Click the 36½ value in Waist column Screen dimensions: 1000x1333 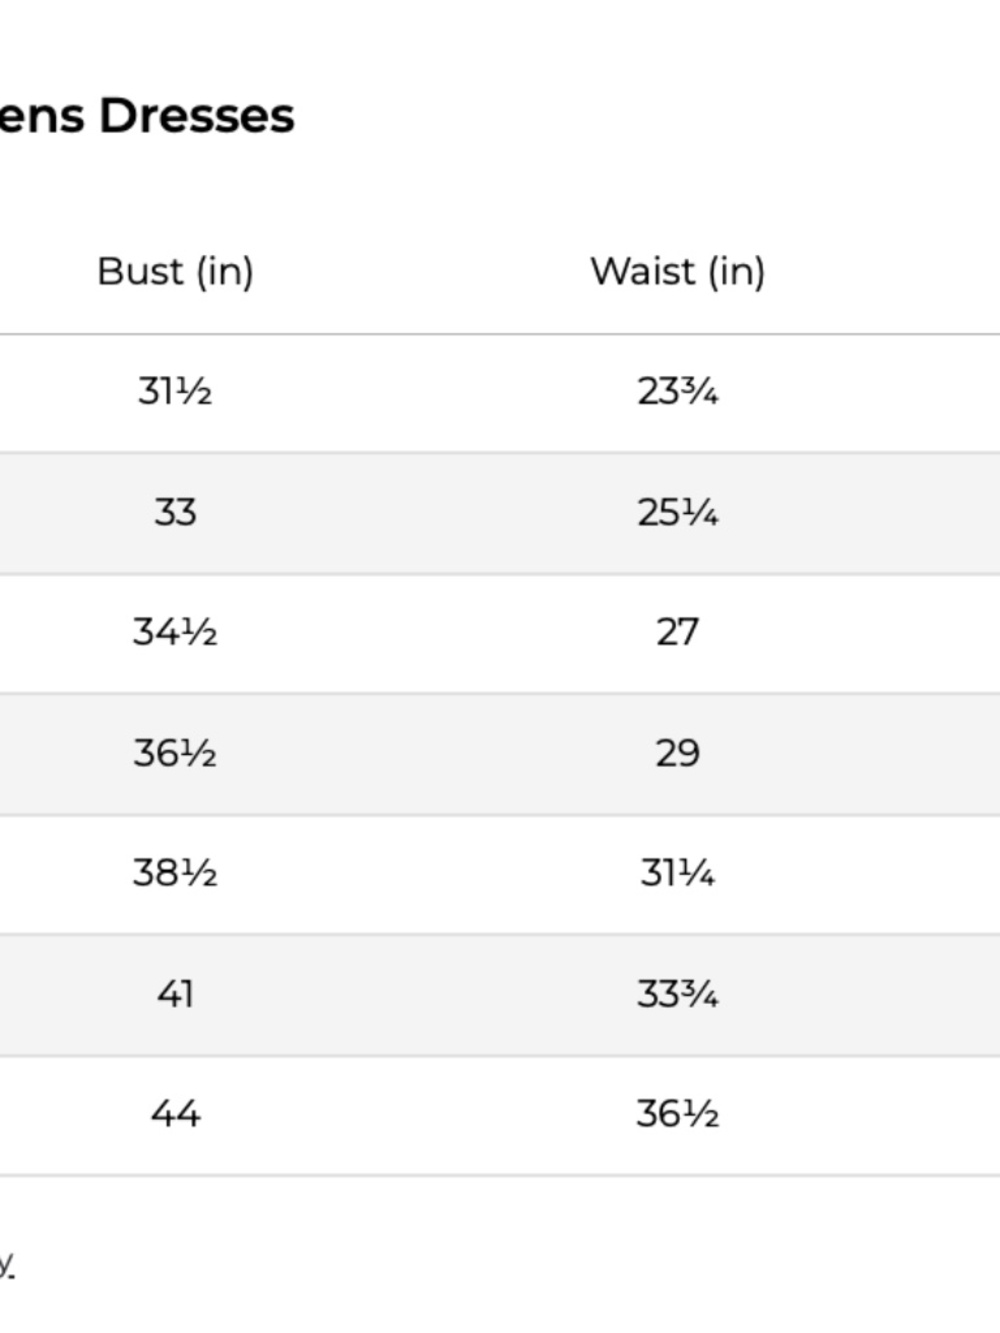pos(677,1114)
